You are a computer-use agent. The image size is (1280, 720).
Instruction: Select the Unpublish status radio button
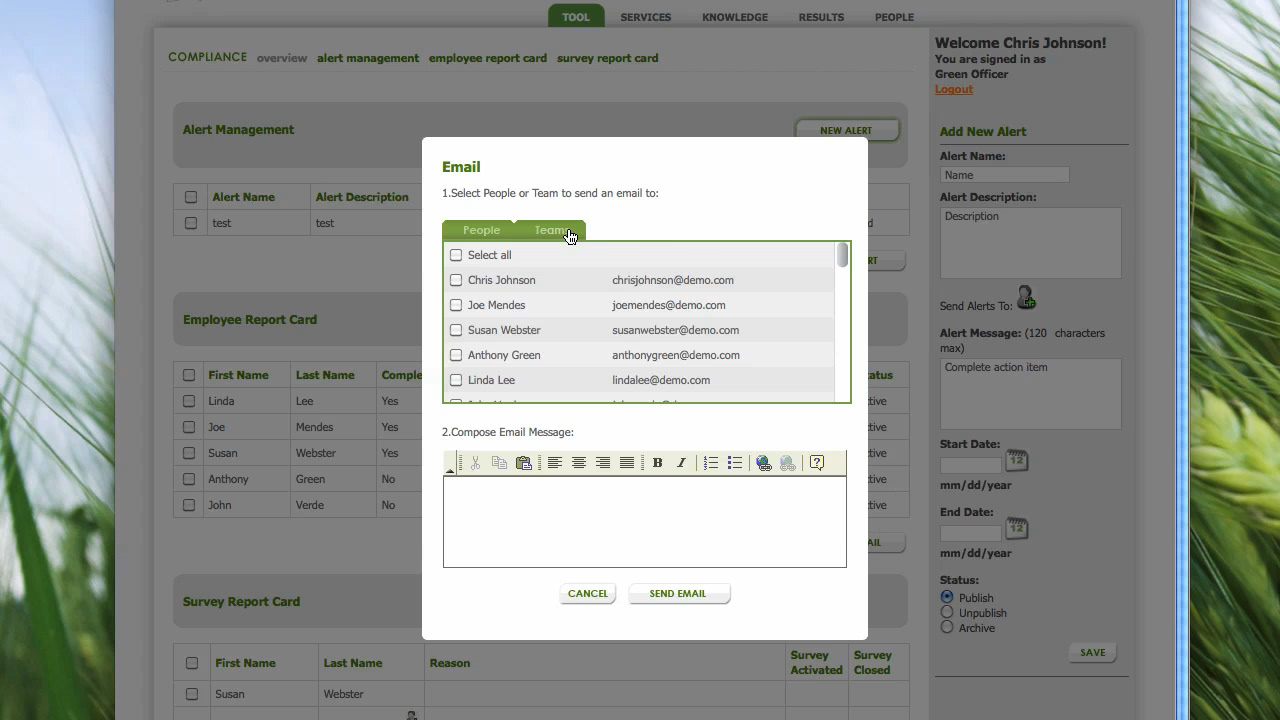pos(947,612)
